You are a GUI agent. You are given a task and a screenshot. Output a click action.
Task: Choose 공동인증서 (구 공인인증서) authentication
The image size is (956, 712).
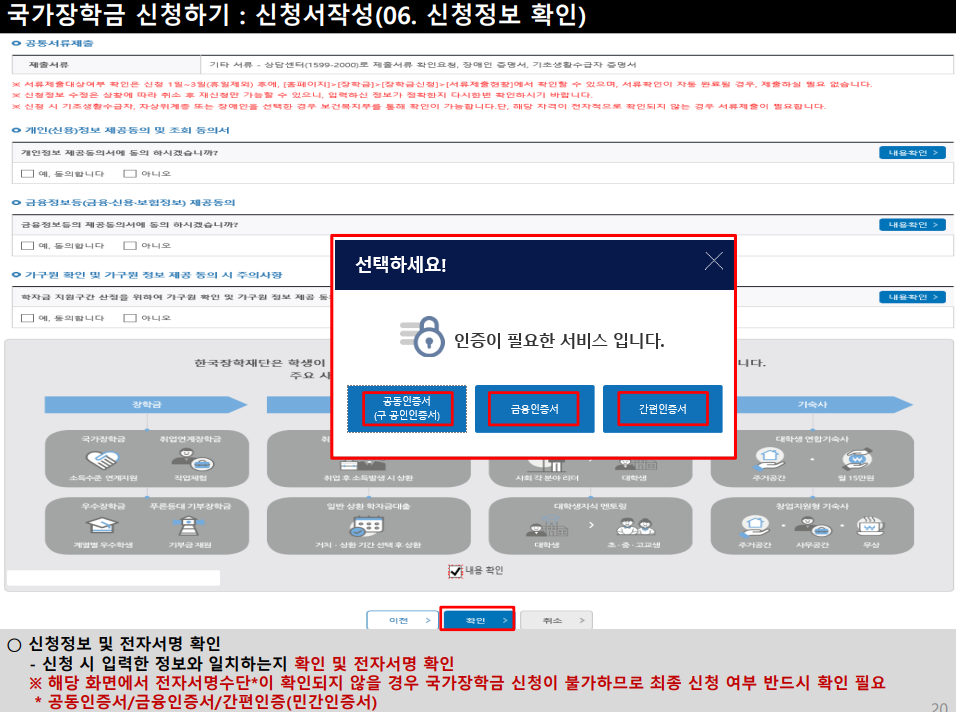[407, 408]
